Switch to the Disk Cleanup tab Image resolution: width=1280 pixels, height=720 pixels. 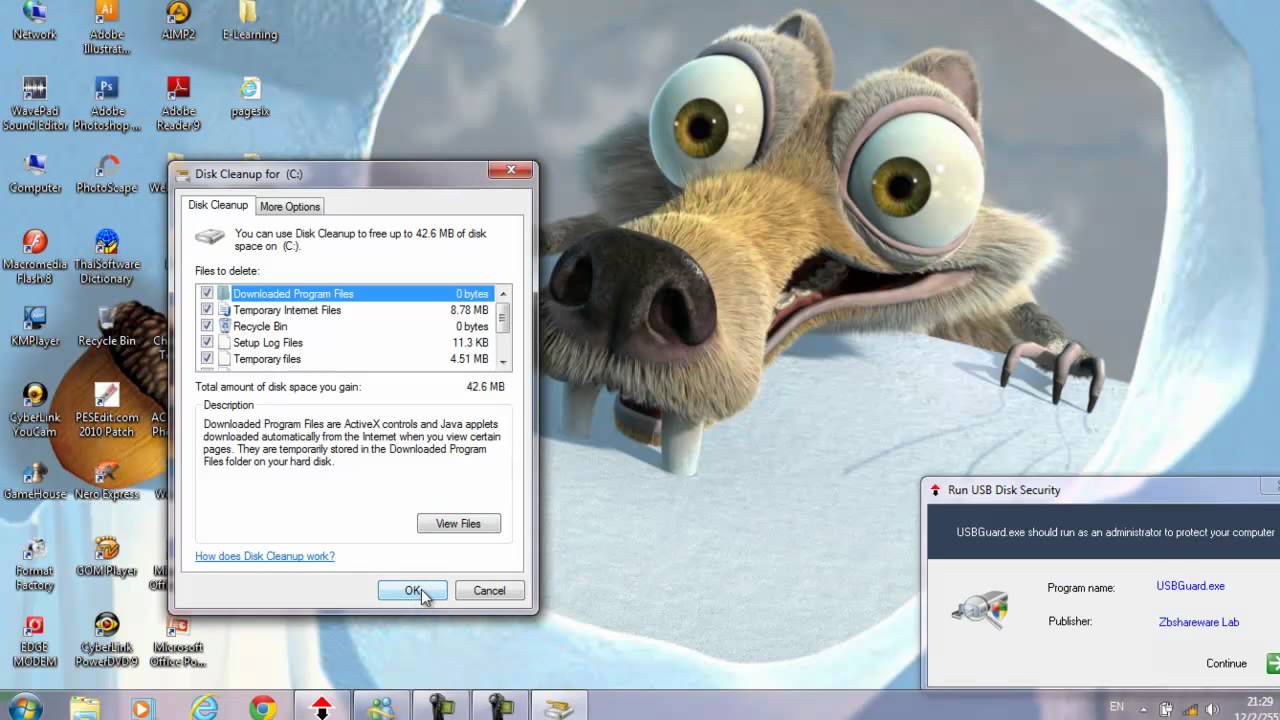(x=218, y=205)
